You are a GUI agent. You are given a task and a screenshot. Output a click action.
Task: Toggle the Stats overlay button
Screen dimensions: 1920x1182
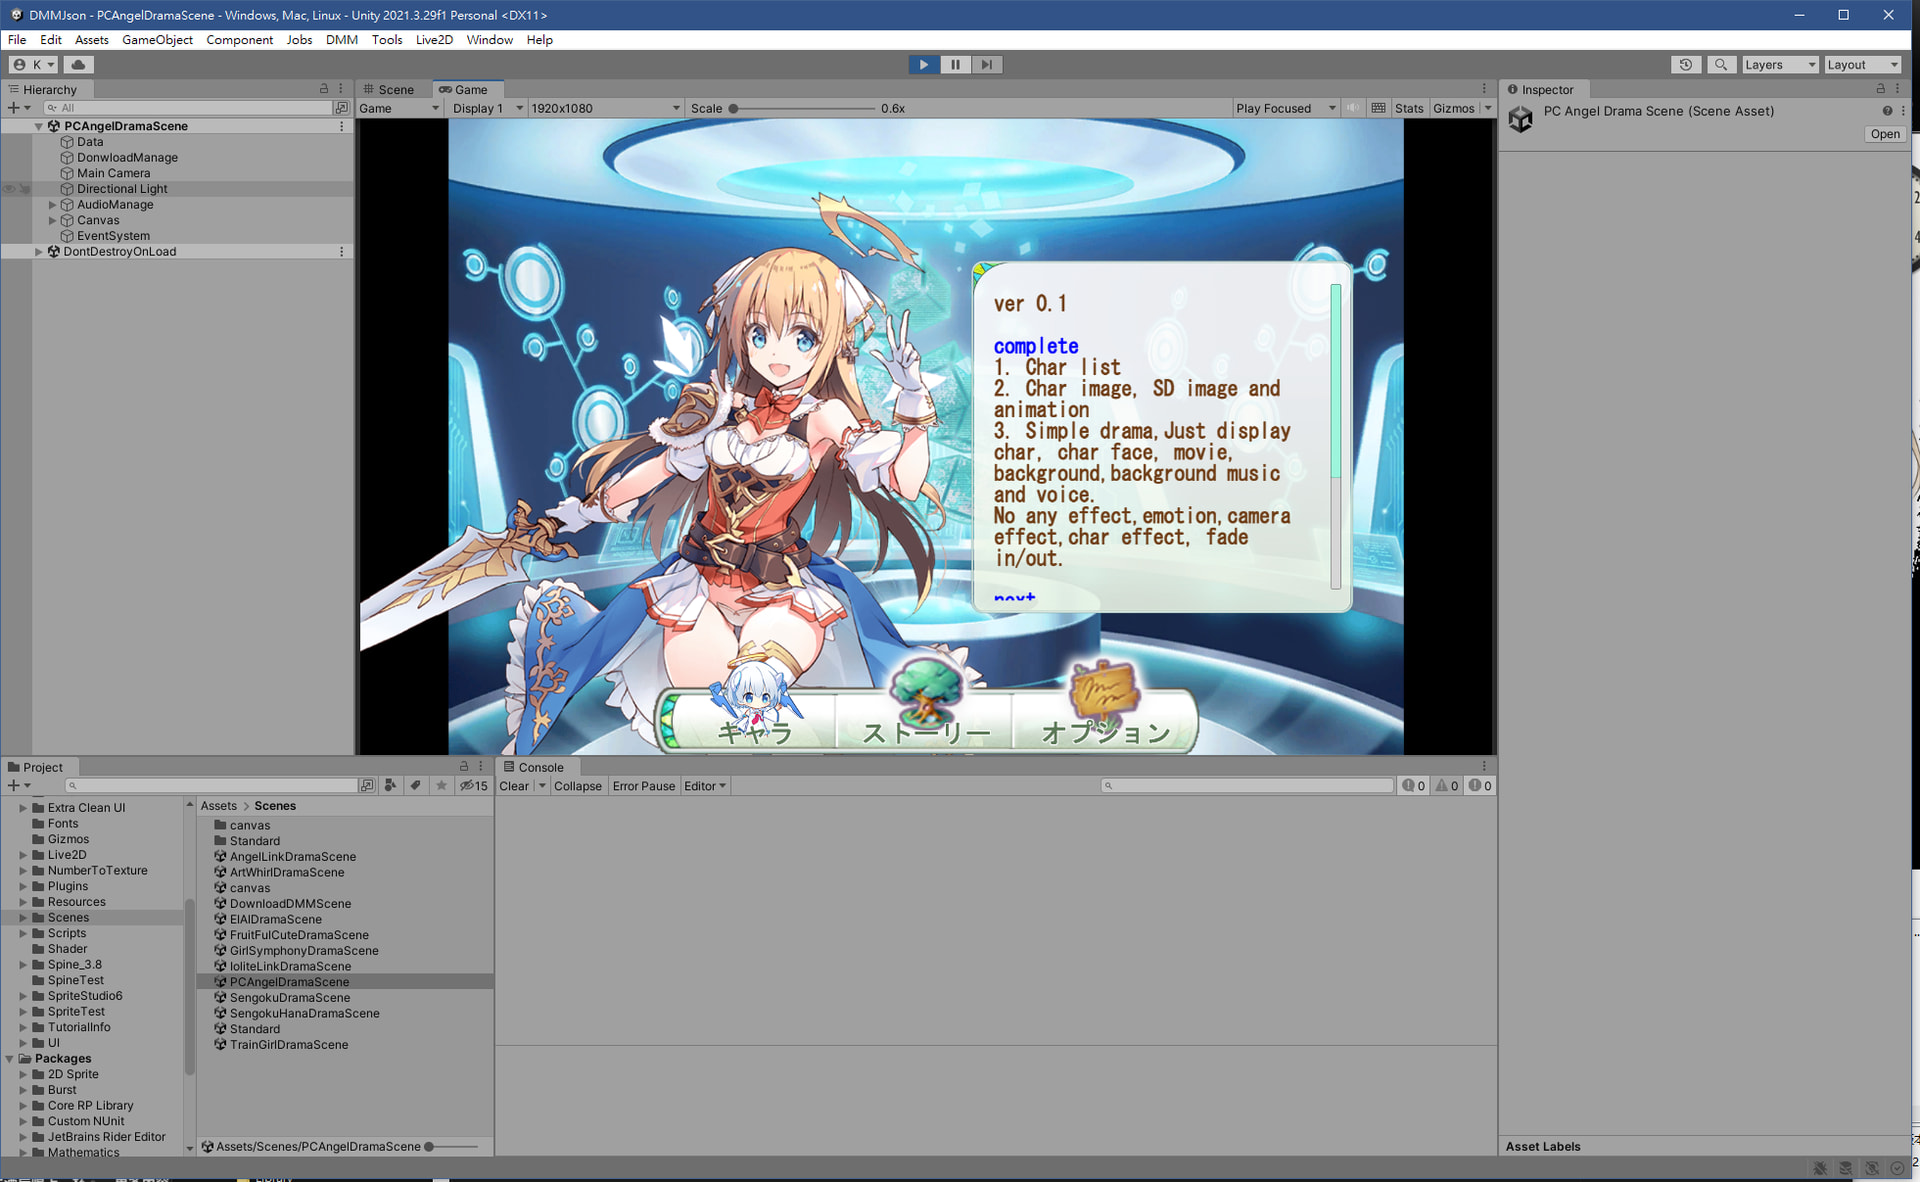(1409, 108)
